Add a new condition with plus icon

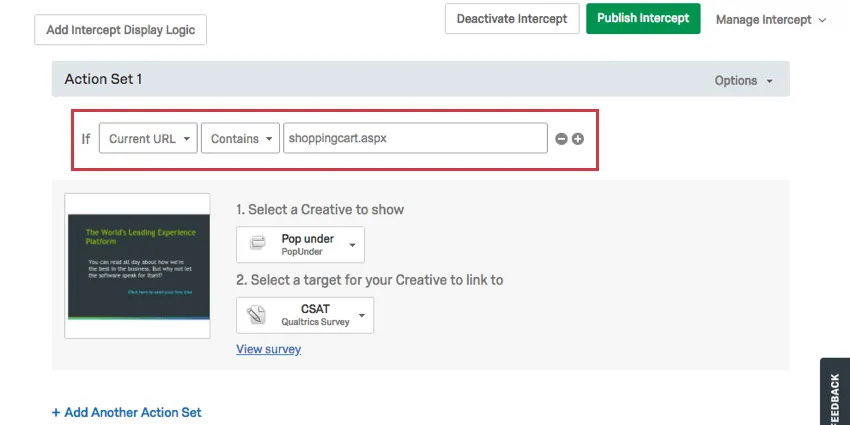point(577,139)
